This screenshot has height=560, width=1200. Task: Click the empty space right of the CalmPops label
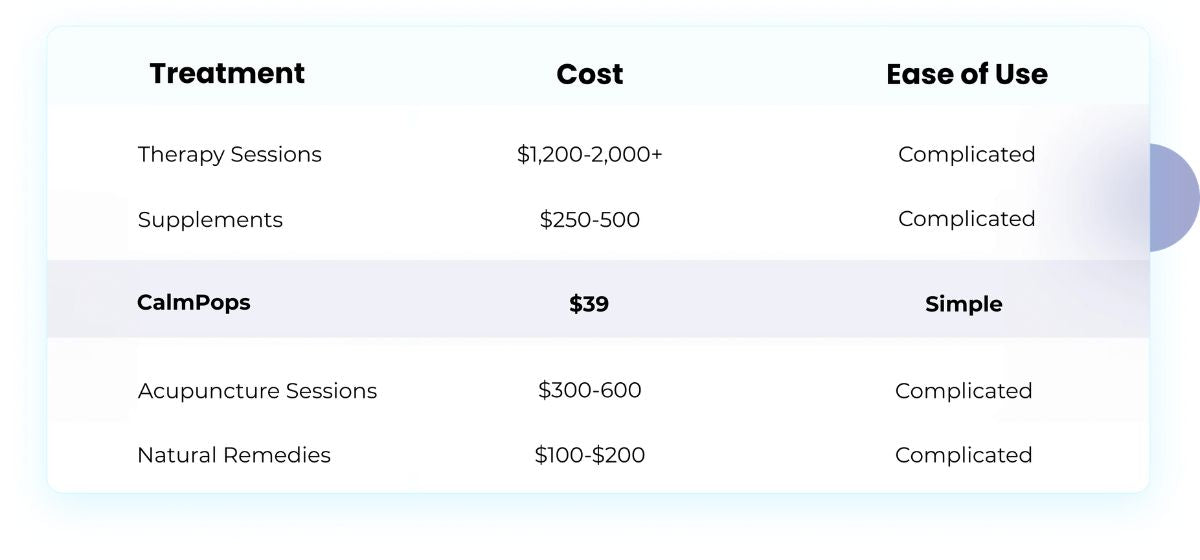400,302
